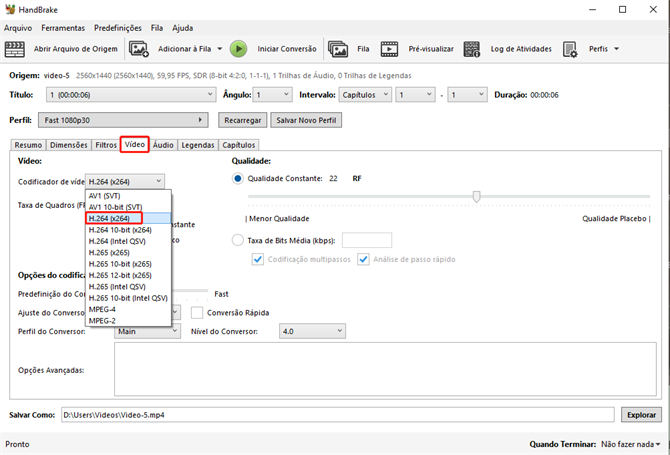Screen dimensions: 670x455
Task: Open the Quando Terminar dropdown
Action: (x=630, y=443)
